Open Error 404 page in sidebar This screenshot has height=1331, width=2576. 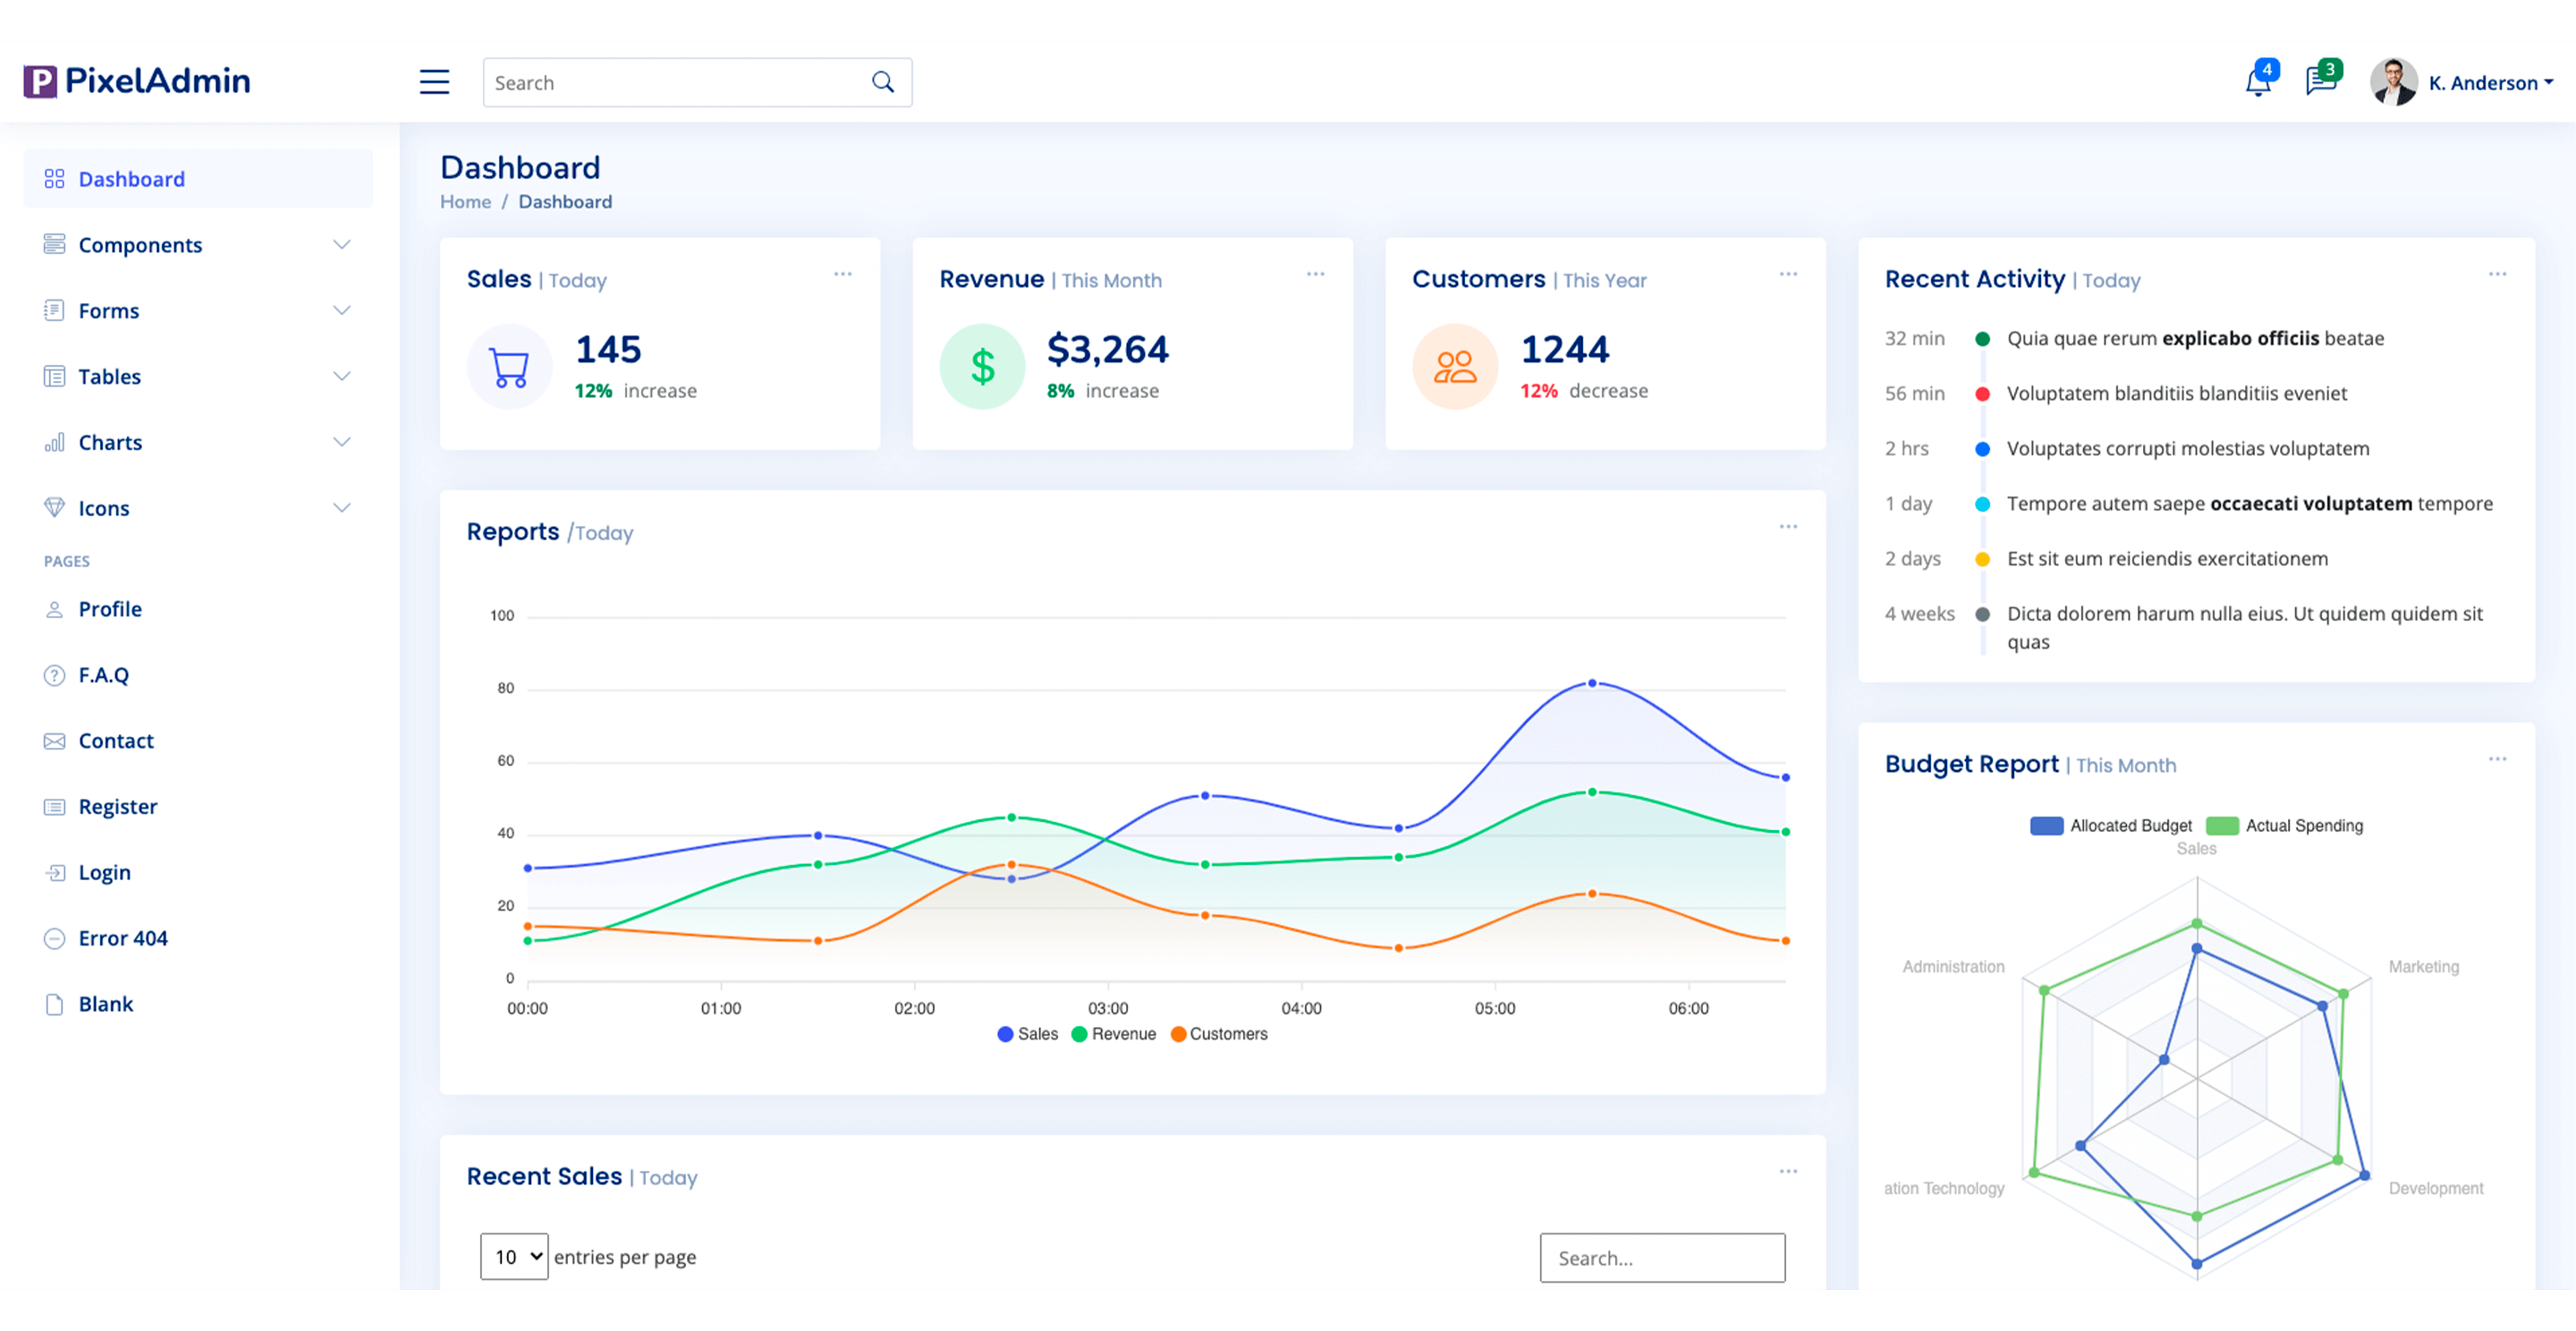click(123, 938)
